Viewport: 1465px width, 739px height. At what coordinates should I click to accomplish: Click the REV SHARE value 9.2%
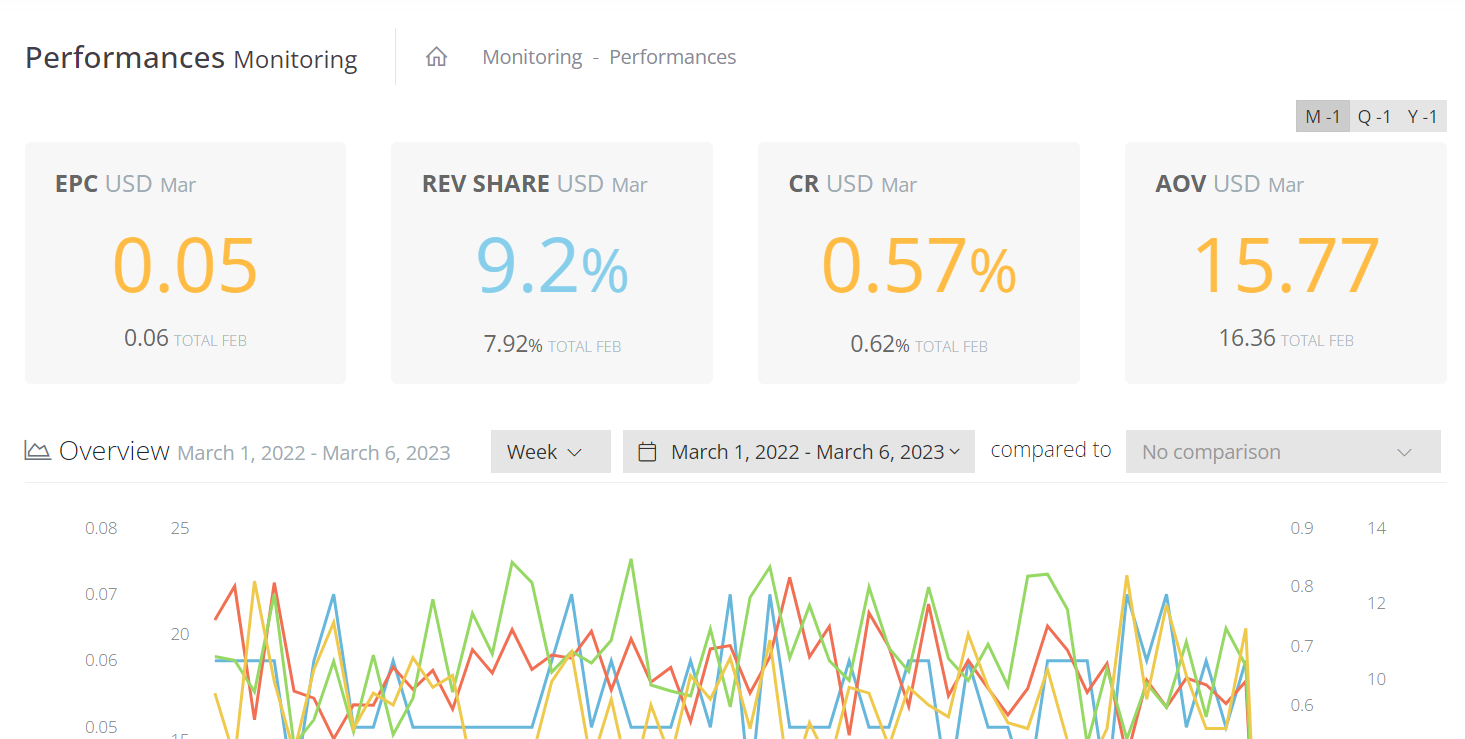(x=552, y=266)
